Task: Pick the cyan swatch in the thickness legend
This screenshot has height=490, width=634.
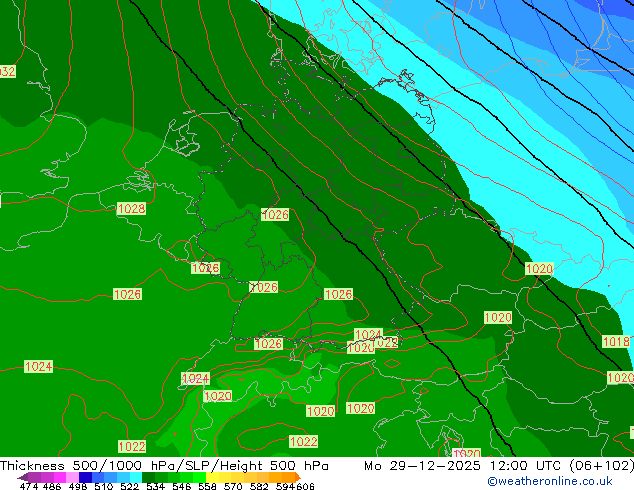Action: coord(135,477)
